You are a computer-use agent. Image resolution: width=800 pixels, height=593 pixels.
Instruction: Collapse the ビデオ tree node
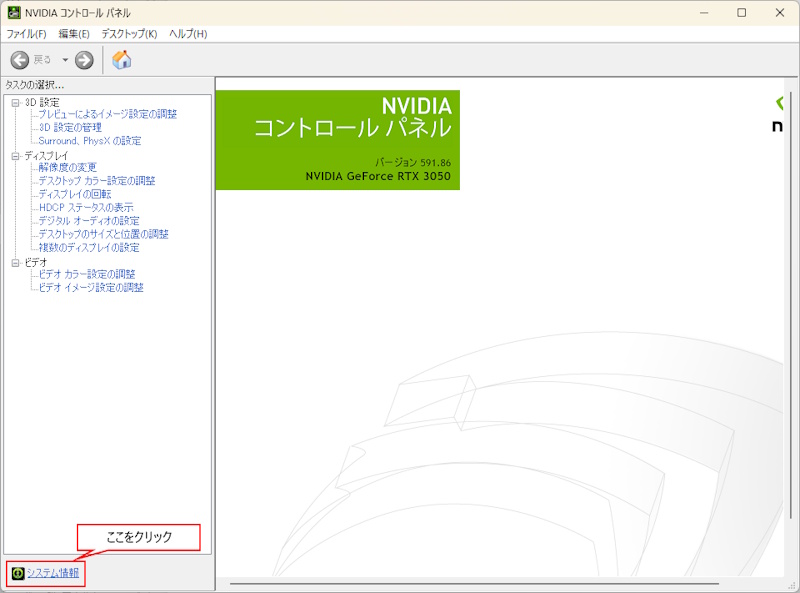pyautogui.click(x=15, y=262)
